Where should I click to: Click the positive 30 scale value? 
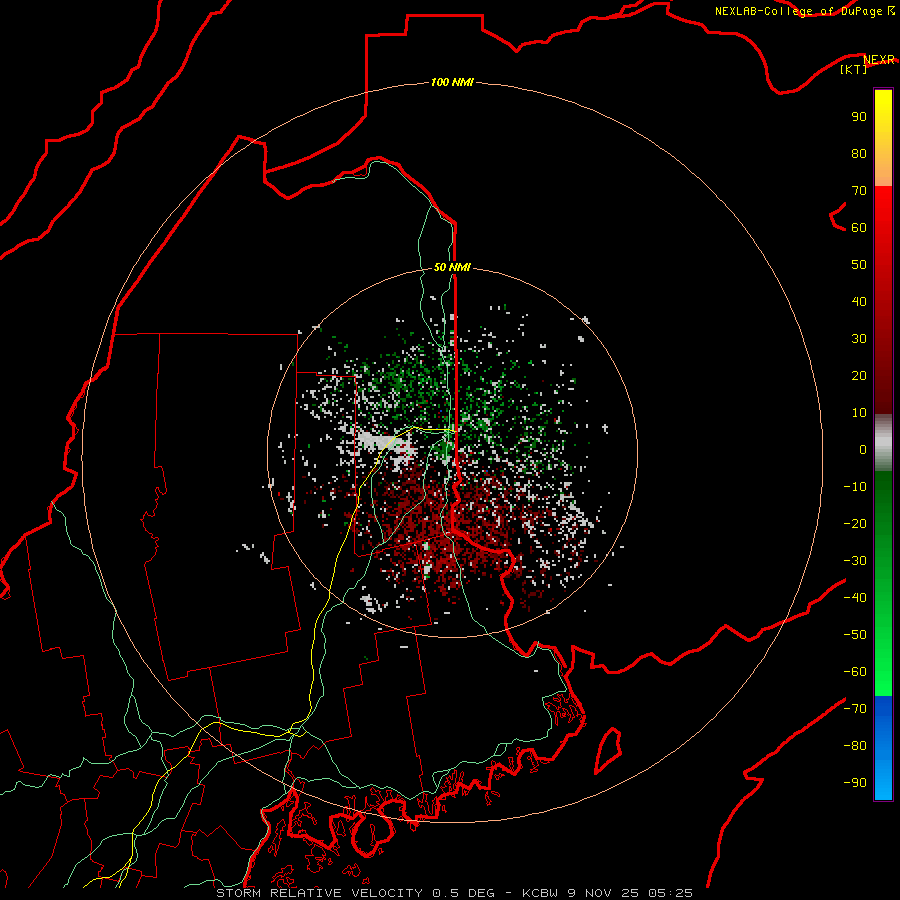point(859,339)
